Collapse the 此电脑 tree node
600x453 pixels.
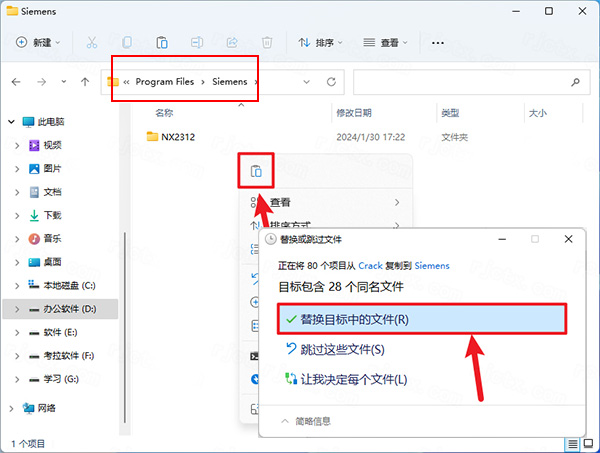11,122
